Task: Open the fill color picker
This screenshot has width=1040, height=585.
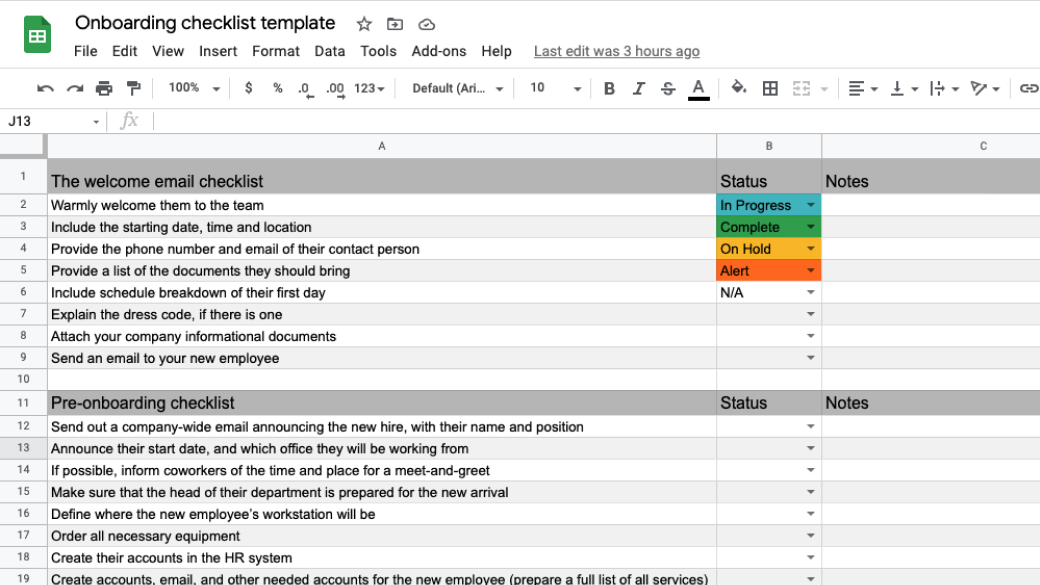Action: [x=738, y=88]
